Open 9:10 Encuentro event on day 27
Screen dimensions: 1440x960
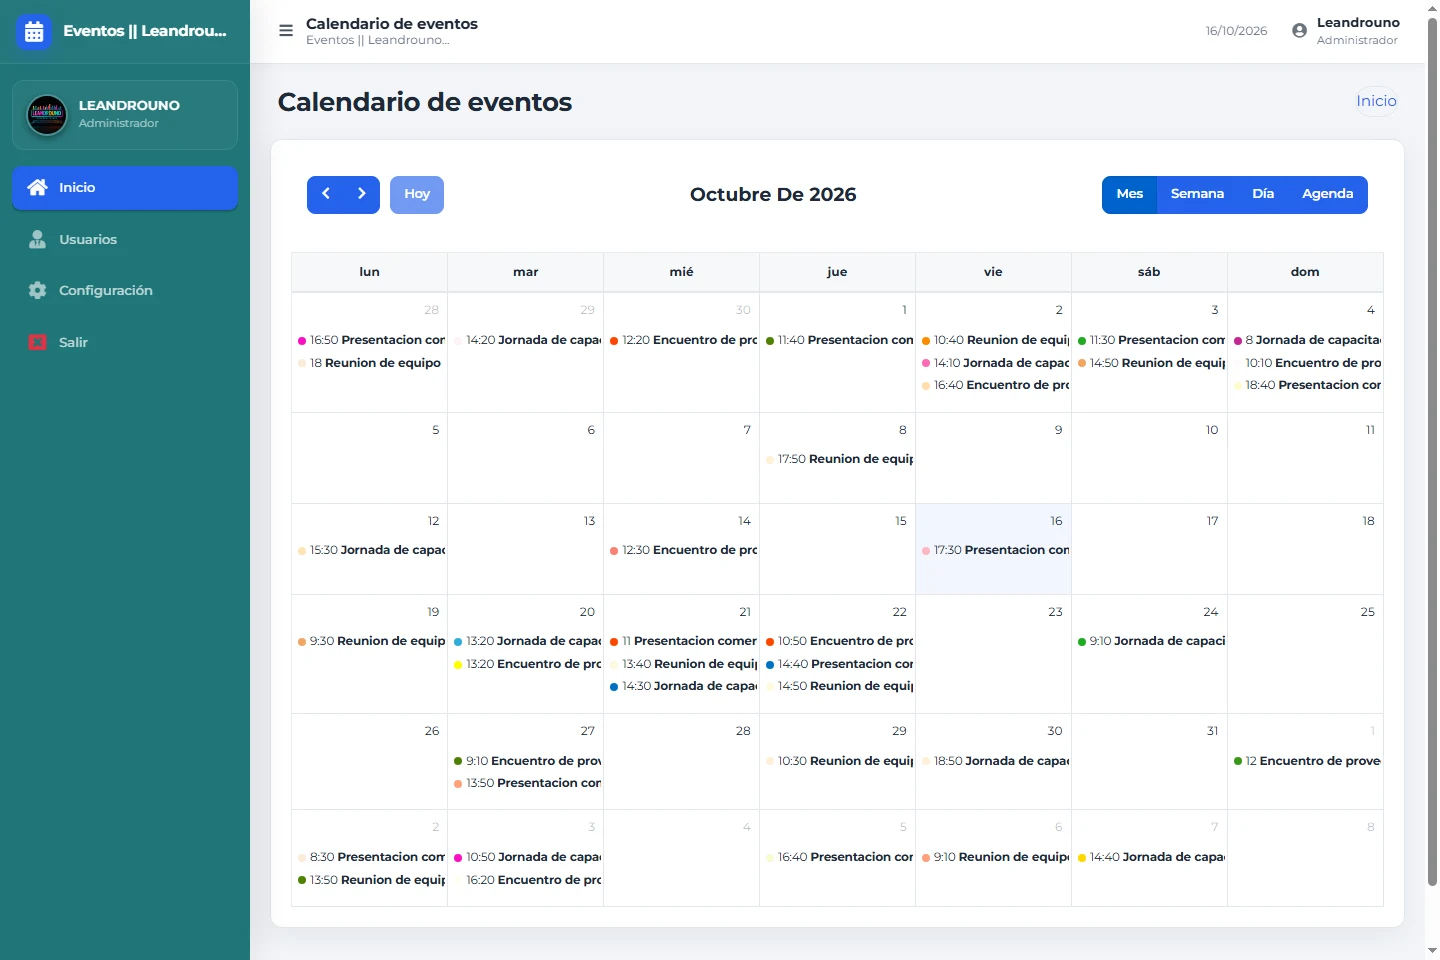coord(526,761)
